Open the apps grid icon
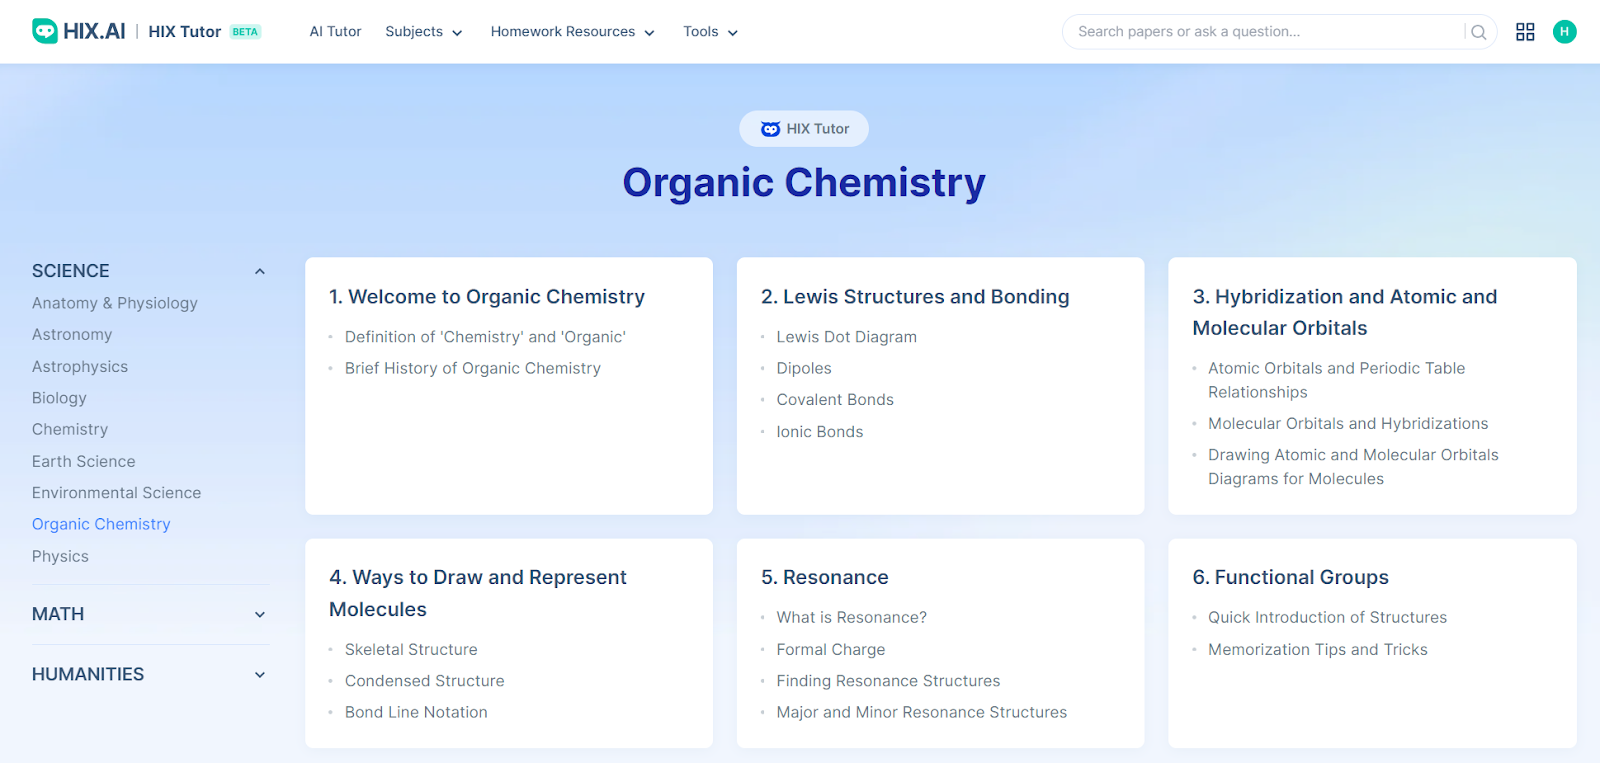The image size is (1600, 763). click(1525, 32)
